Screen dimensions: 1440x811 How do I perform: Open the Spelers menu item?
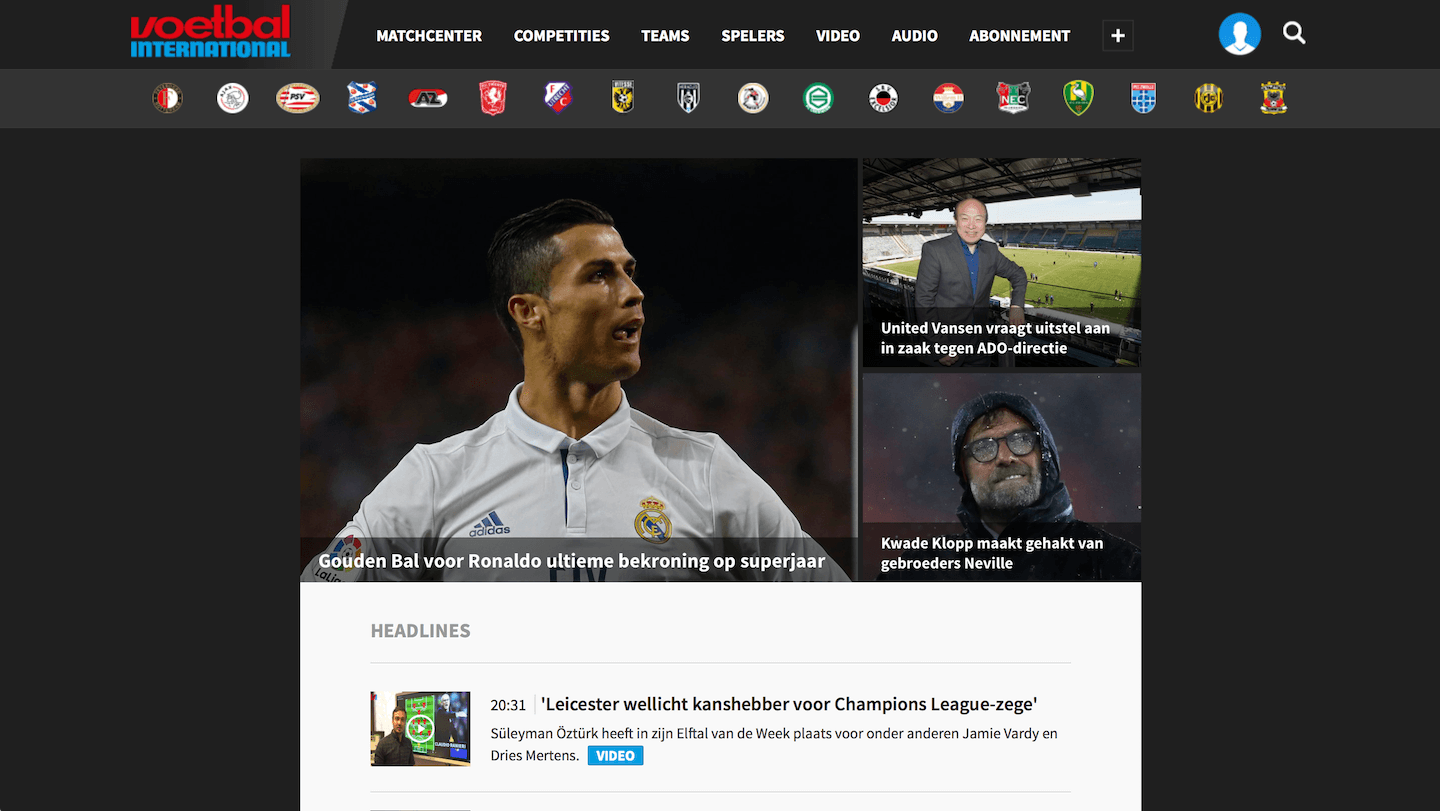(752, 36)
